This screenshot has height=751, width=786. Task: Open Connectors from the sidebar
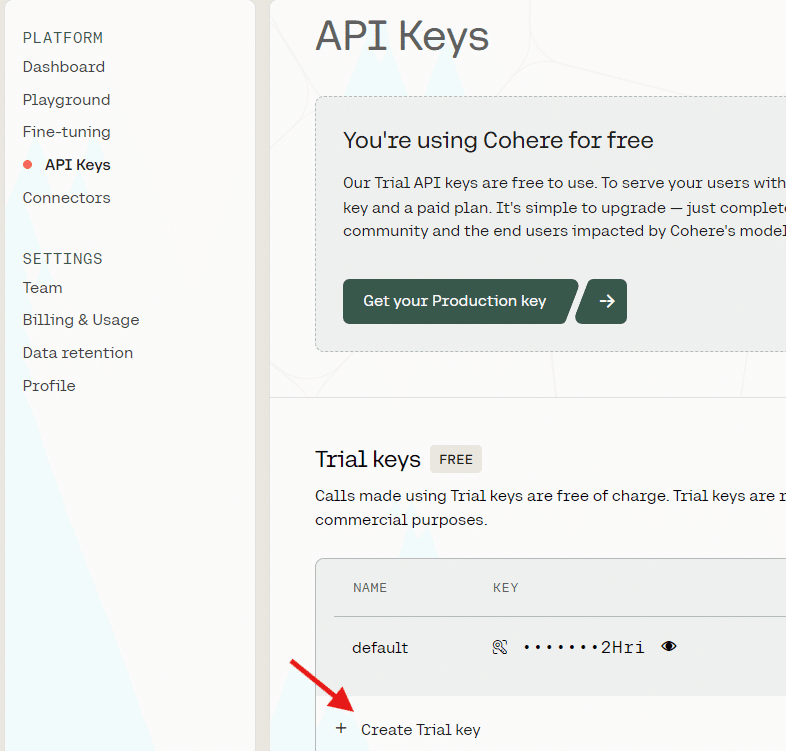tap(66, 198)
